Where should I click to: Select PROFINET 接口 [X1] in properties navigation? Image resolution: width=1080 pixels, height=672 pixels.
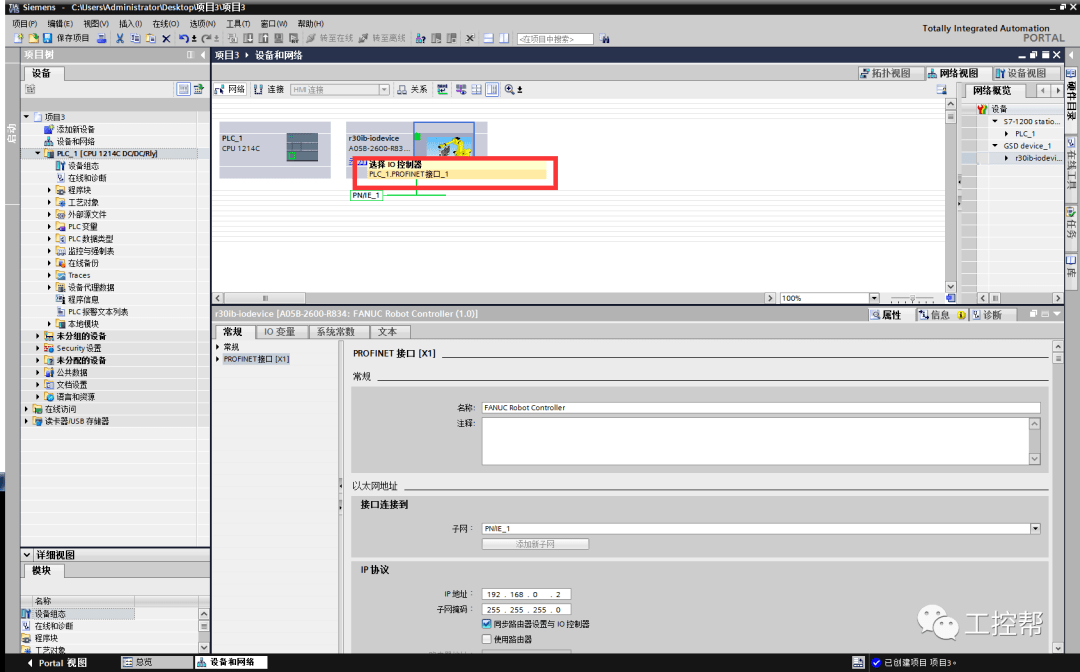[256, 359]
